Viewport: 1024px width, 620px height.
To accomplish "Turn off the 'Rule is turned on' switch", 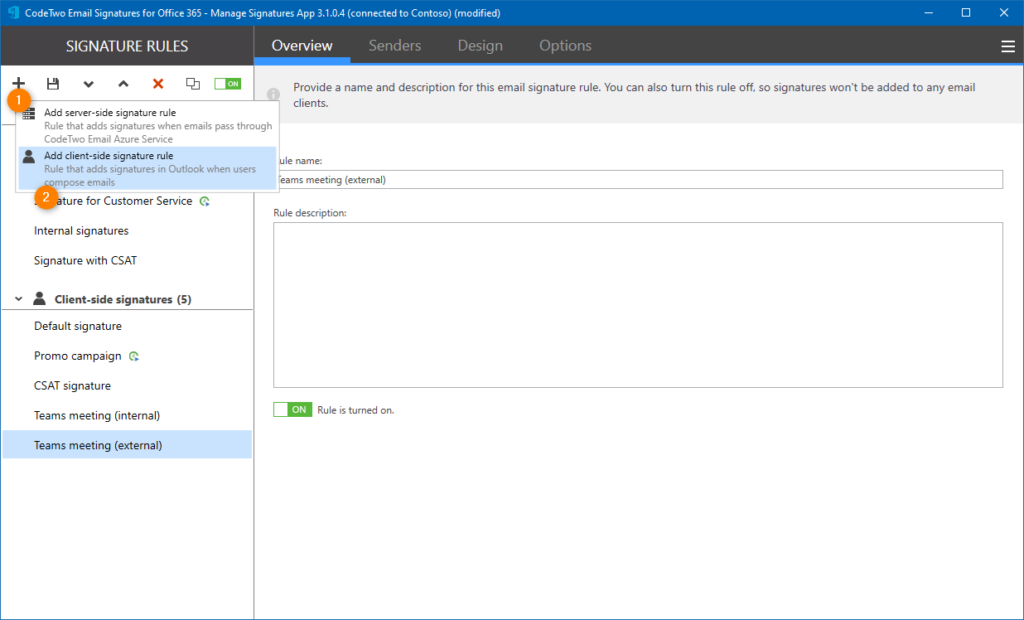I will (x=292, y=410).
